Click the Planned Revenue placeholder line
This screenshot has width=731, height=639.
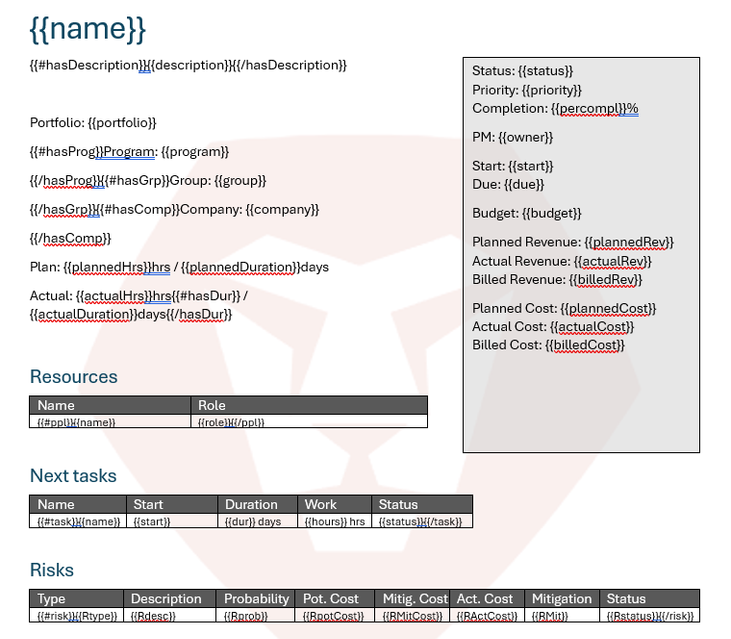coord(573,242)
